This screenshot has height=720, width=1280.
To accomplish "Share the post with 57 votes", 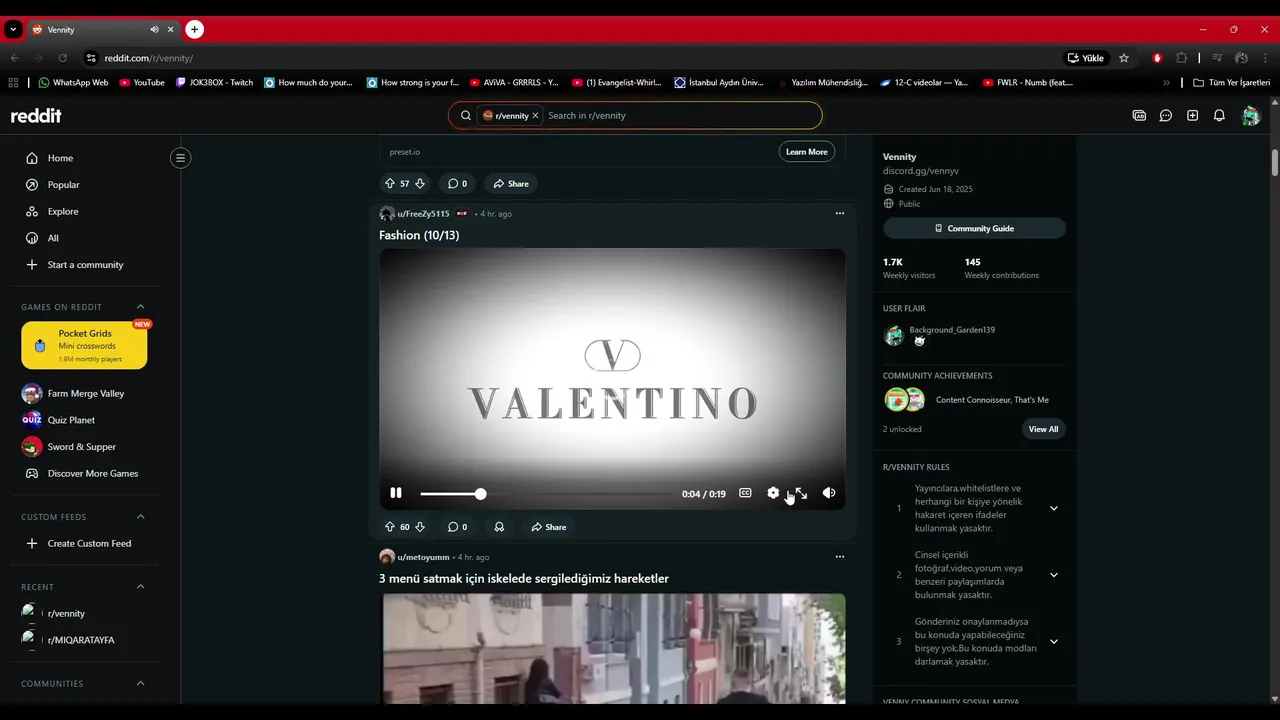I will coord(511,183).
